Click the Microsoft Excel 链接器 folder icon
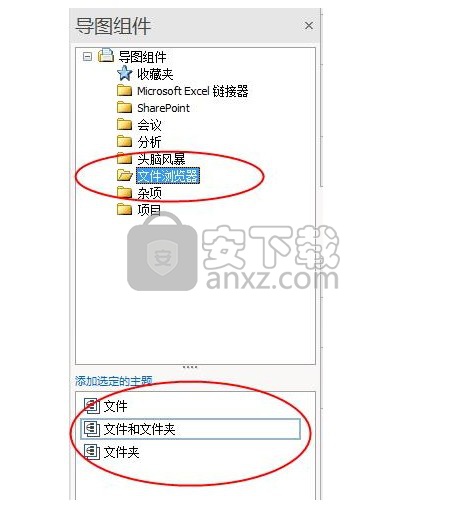471x506 pixels. point(125,90)
